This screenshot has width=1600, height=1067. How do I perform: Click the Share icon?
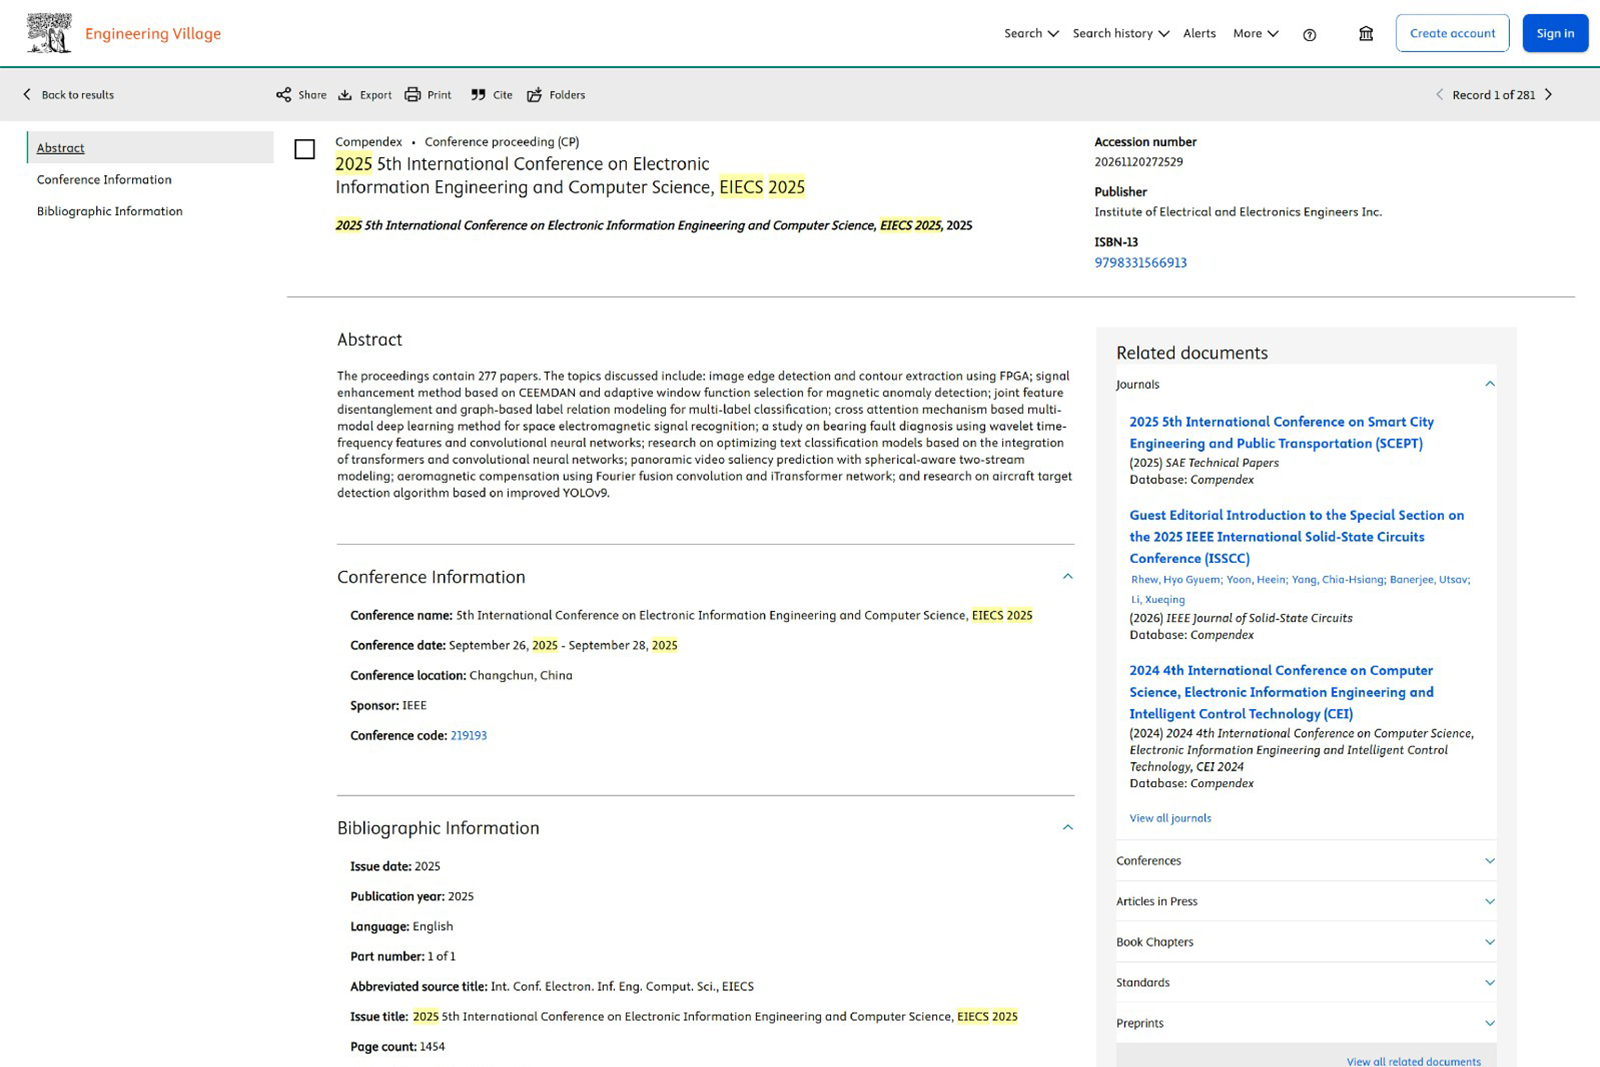284,95
